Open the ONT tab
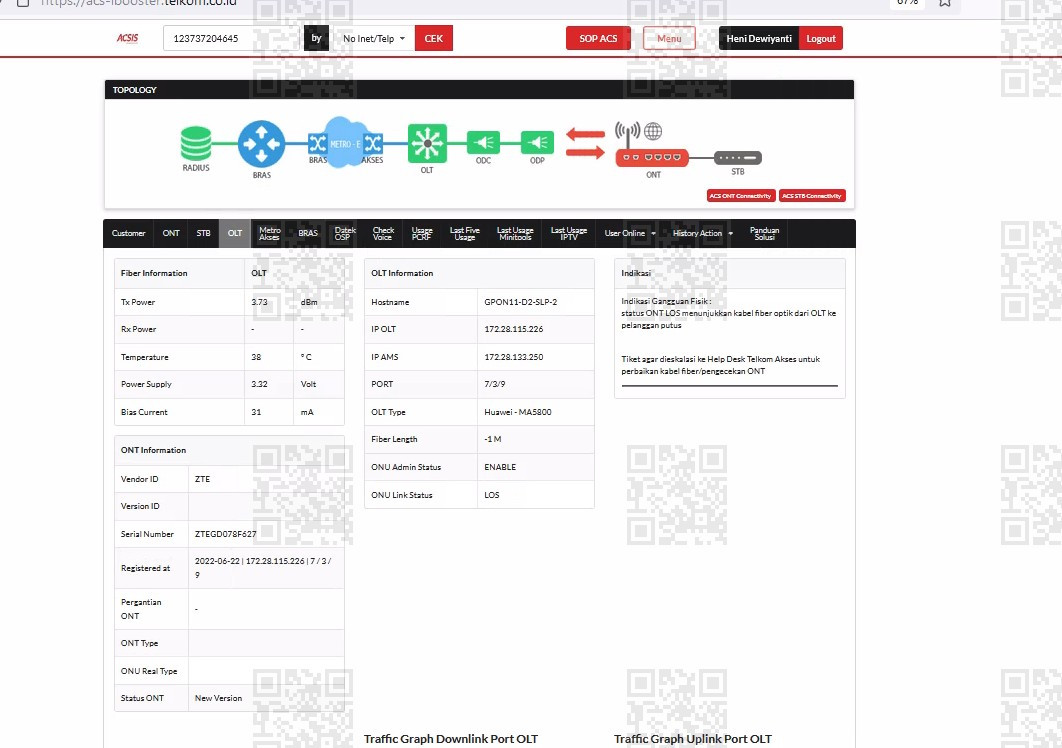1062x748 pixels. tap(171, 233)
